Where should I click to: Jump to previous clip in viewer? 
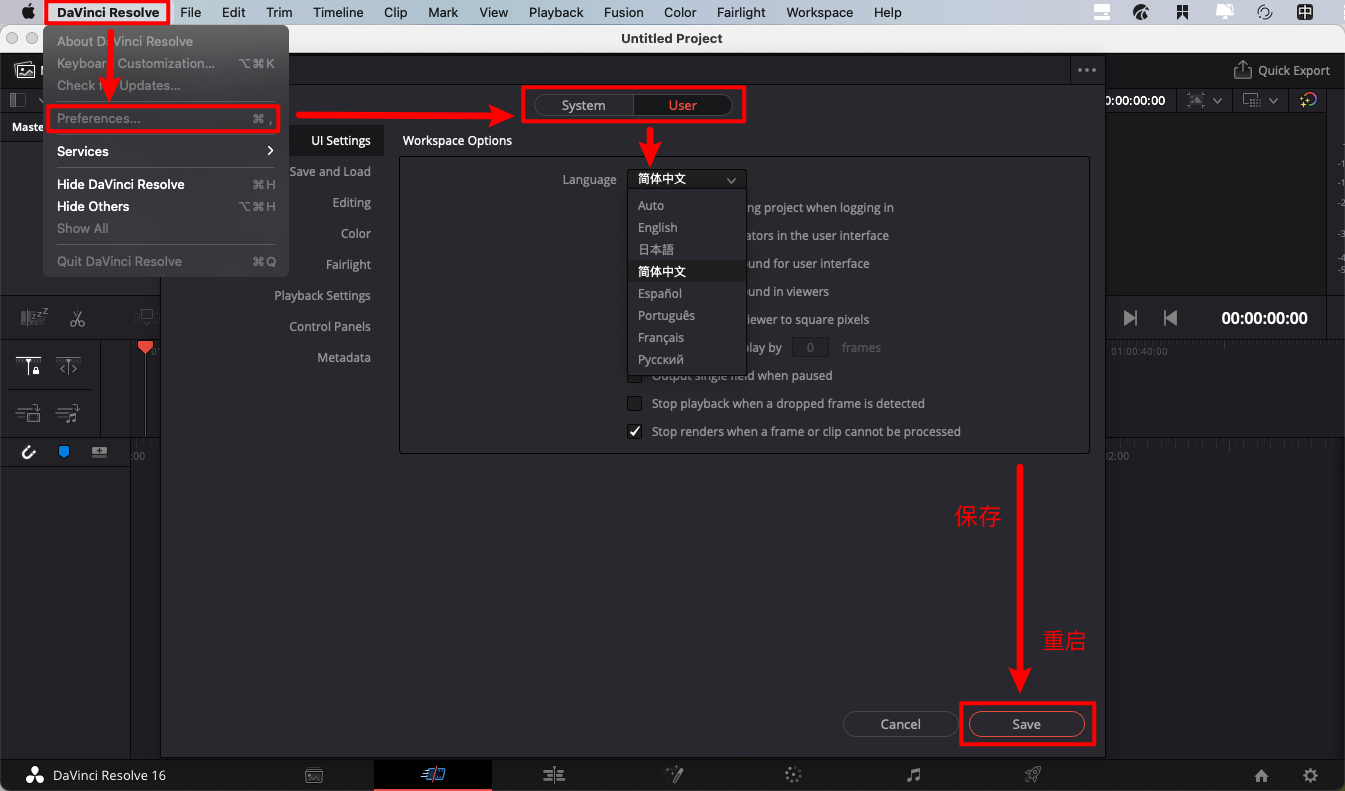point(1170,318)
